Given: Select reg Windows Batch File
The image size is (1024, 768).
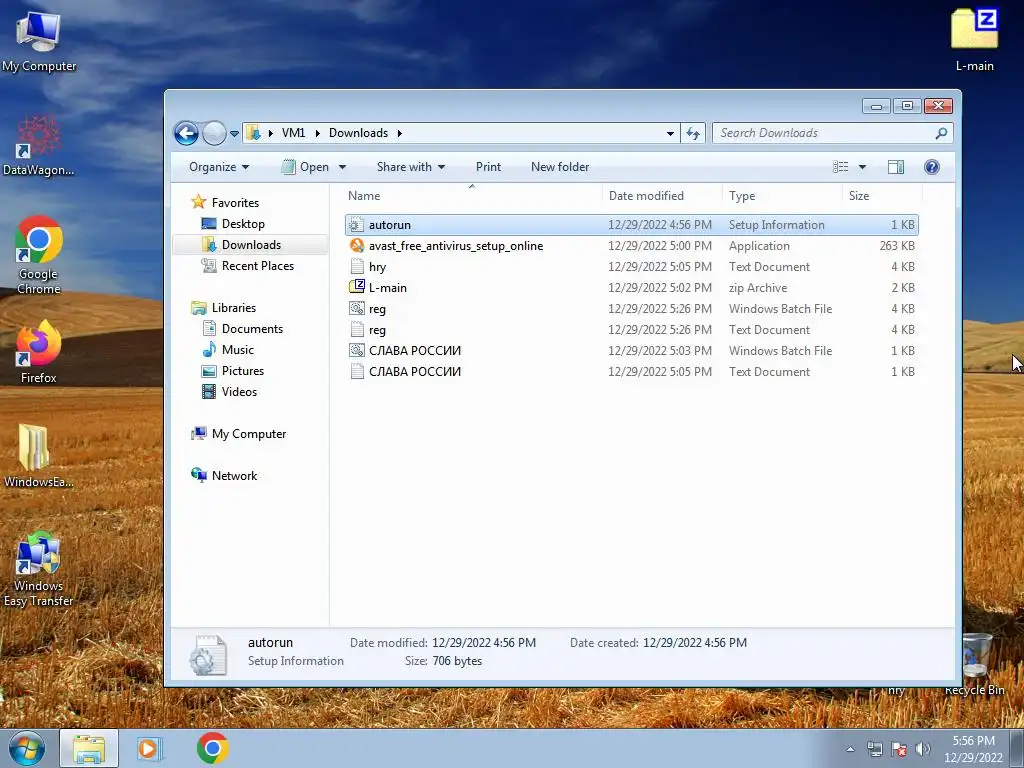Looking at the screenshot, I should pyautogui.click(x=632, y=309).
